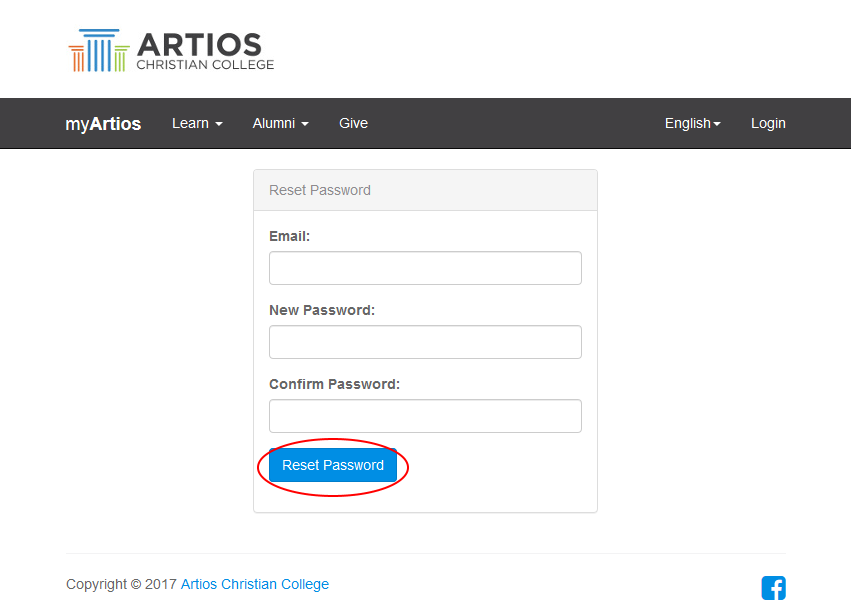Follow the Artios Christian College copyright link
The image size is (851, 603).
[254, 584]
